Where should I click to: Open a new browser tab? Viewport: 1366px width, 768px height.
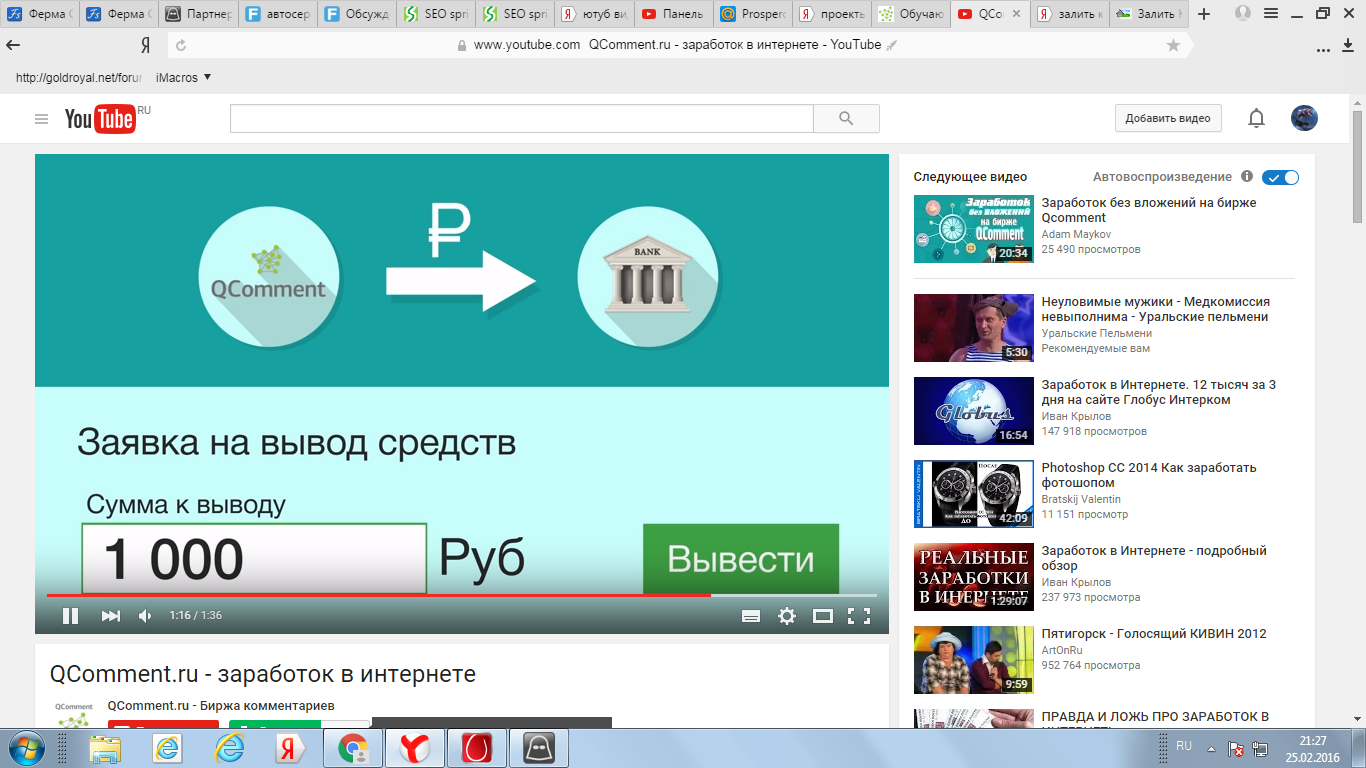point(1204,14)
